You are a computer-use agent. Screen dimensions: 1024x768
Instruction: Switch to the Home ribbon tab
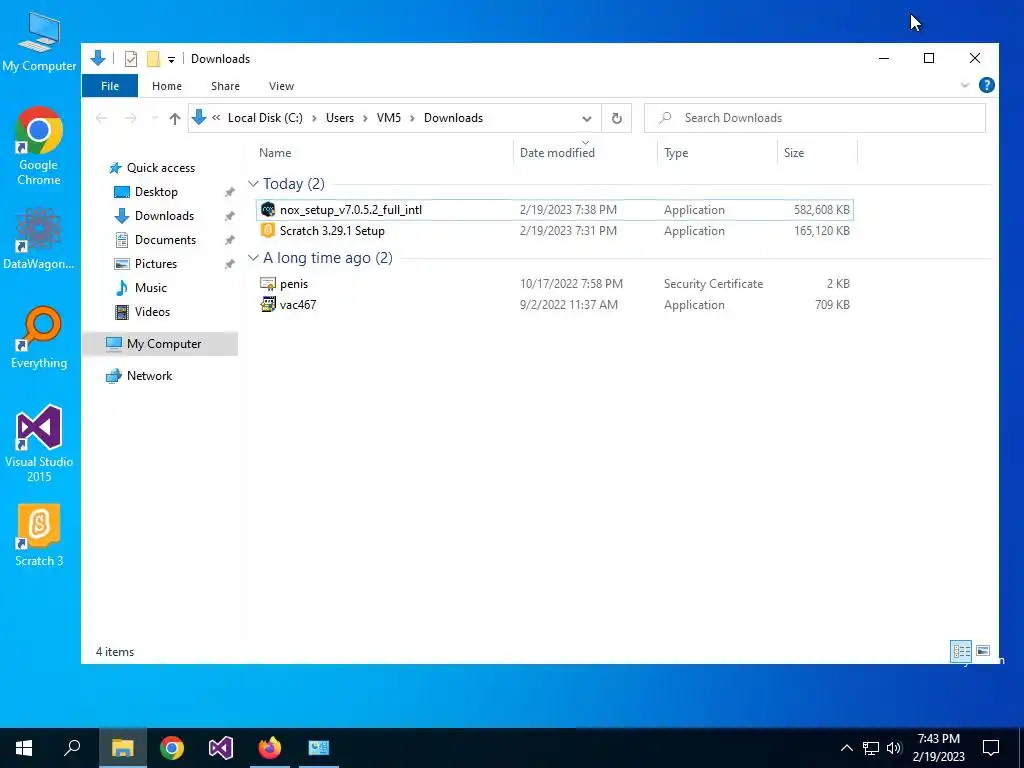[167, 86]
